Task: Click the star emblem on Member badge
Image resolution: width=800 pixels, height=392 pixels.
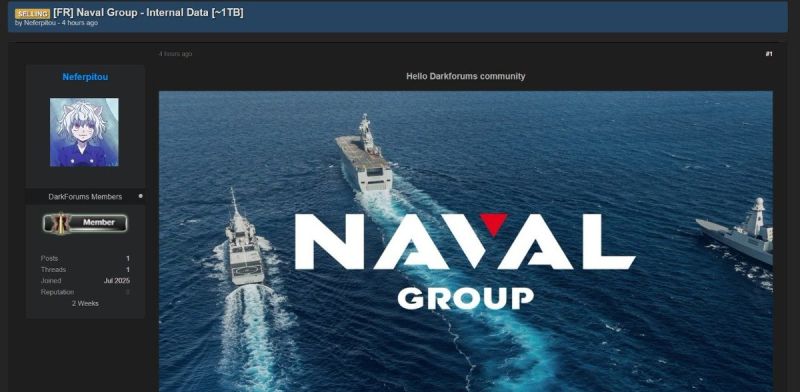Action: pos(61,223)
